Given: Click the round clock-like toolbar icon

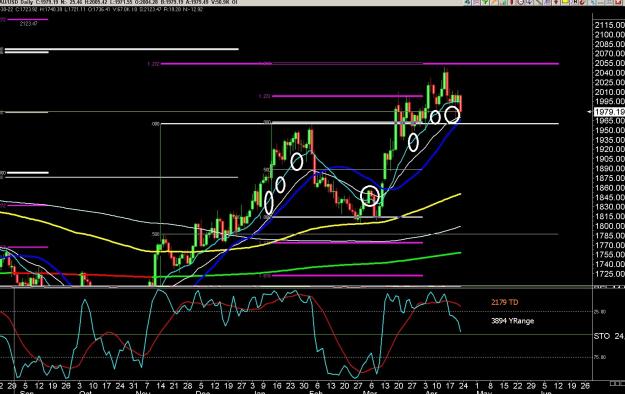Looking at the screenshot, I should (521, 2).
